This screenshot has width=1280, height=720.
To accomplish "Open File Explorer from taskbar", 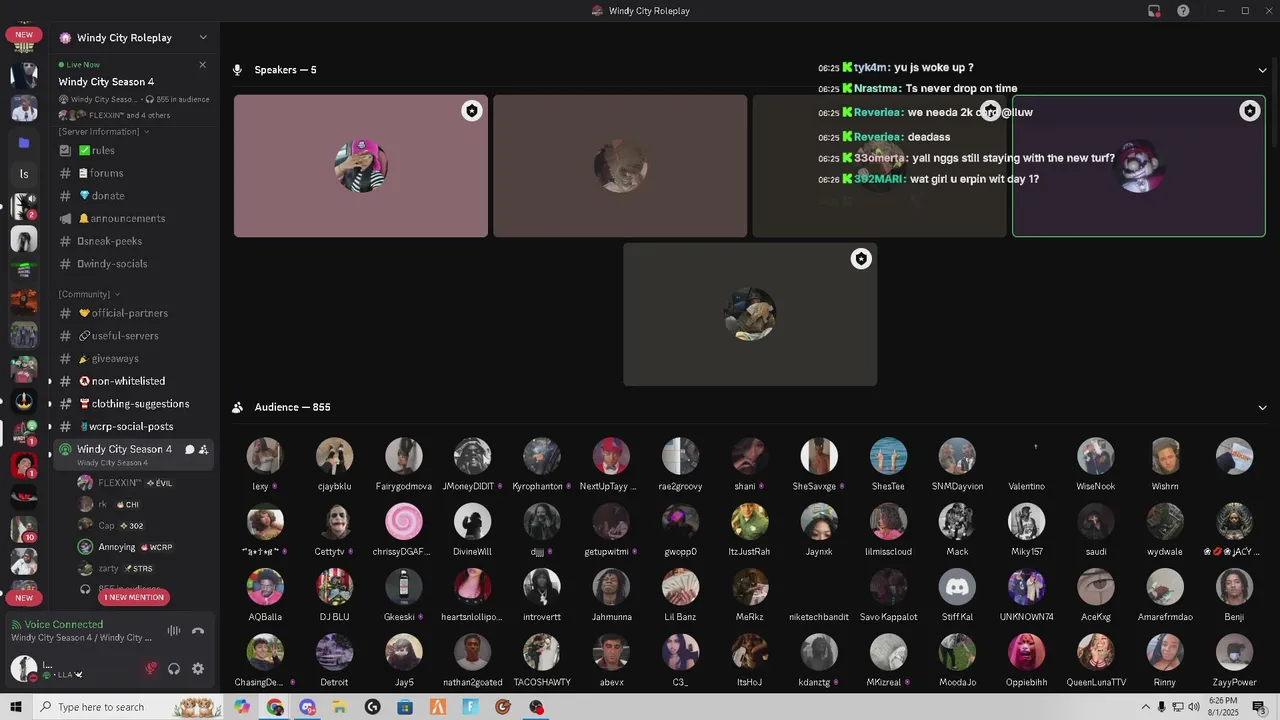I will point(340,707).
